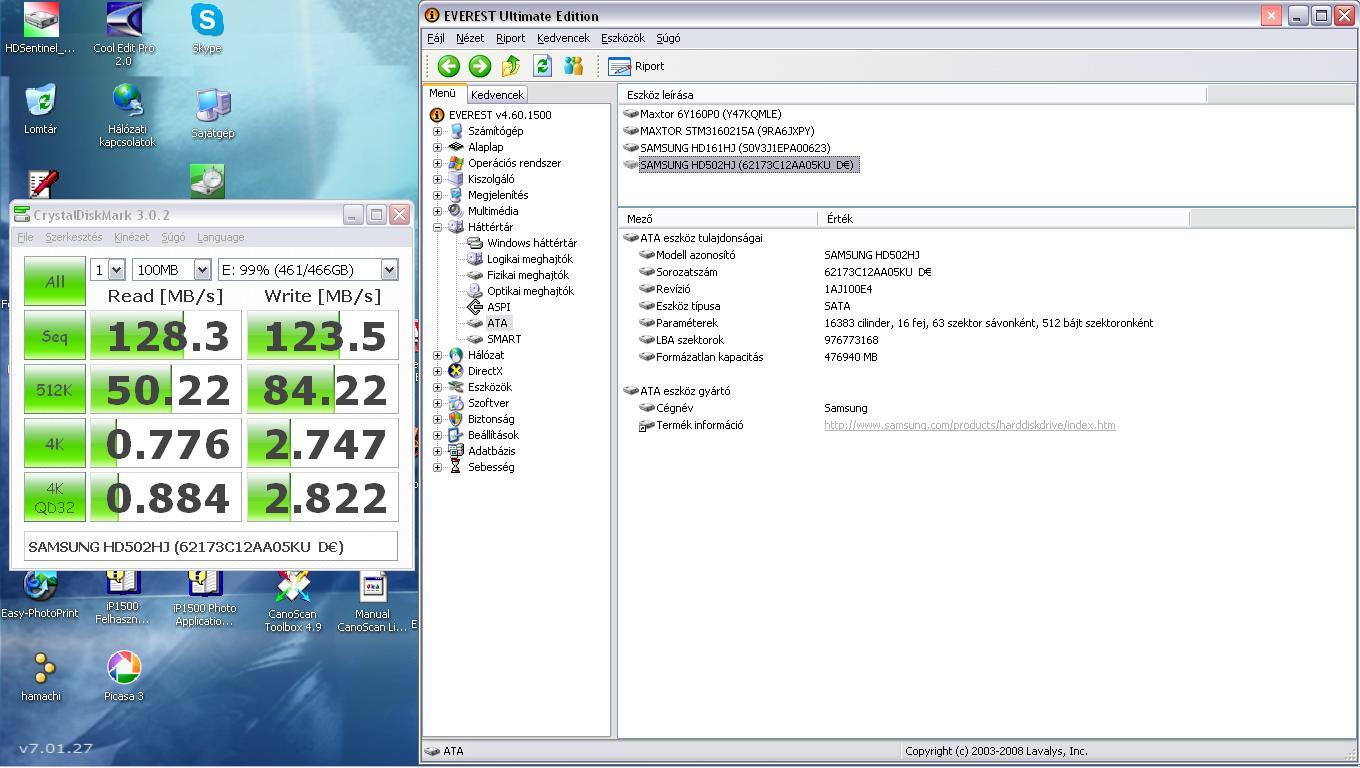Expand the Kiszolgáló tree node
This screenshot has height=768, width=1360.
point(437,179)
